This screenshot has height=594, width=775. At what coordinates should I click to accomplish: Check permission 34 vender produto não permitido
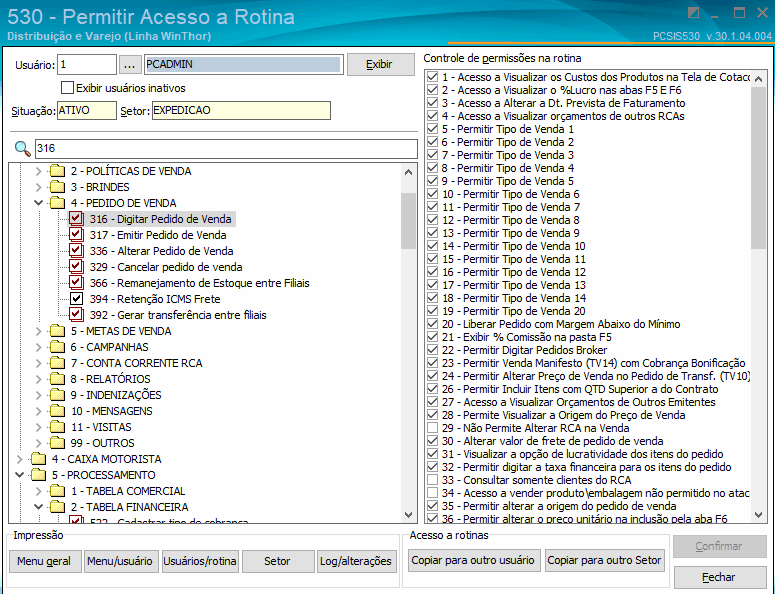432,493
